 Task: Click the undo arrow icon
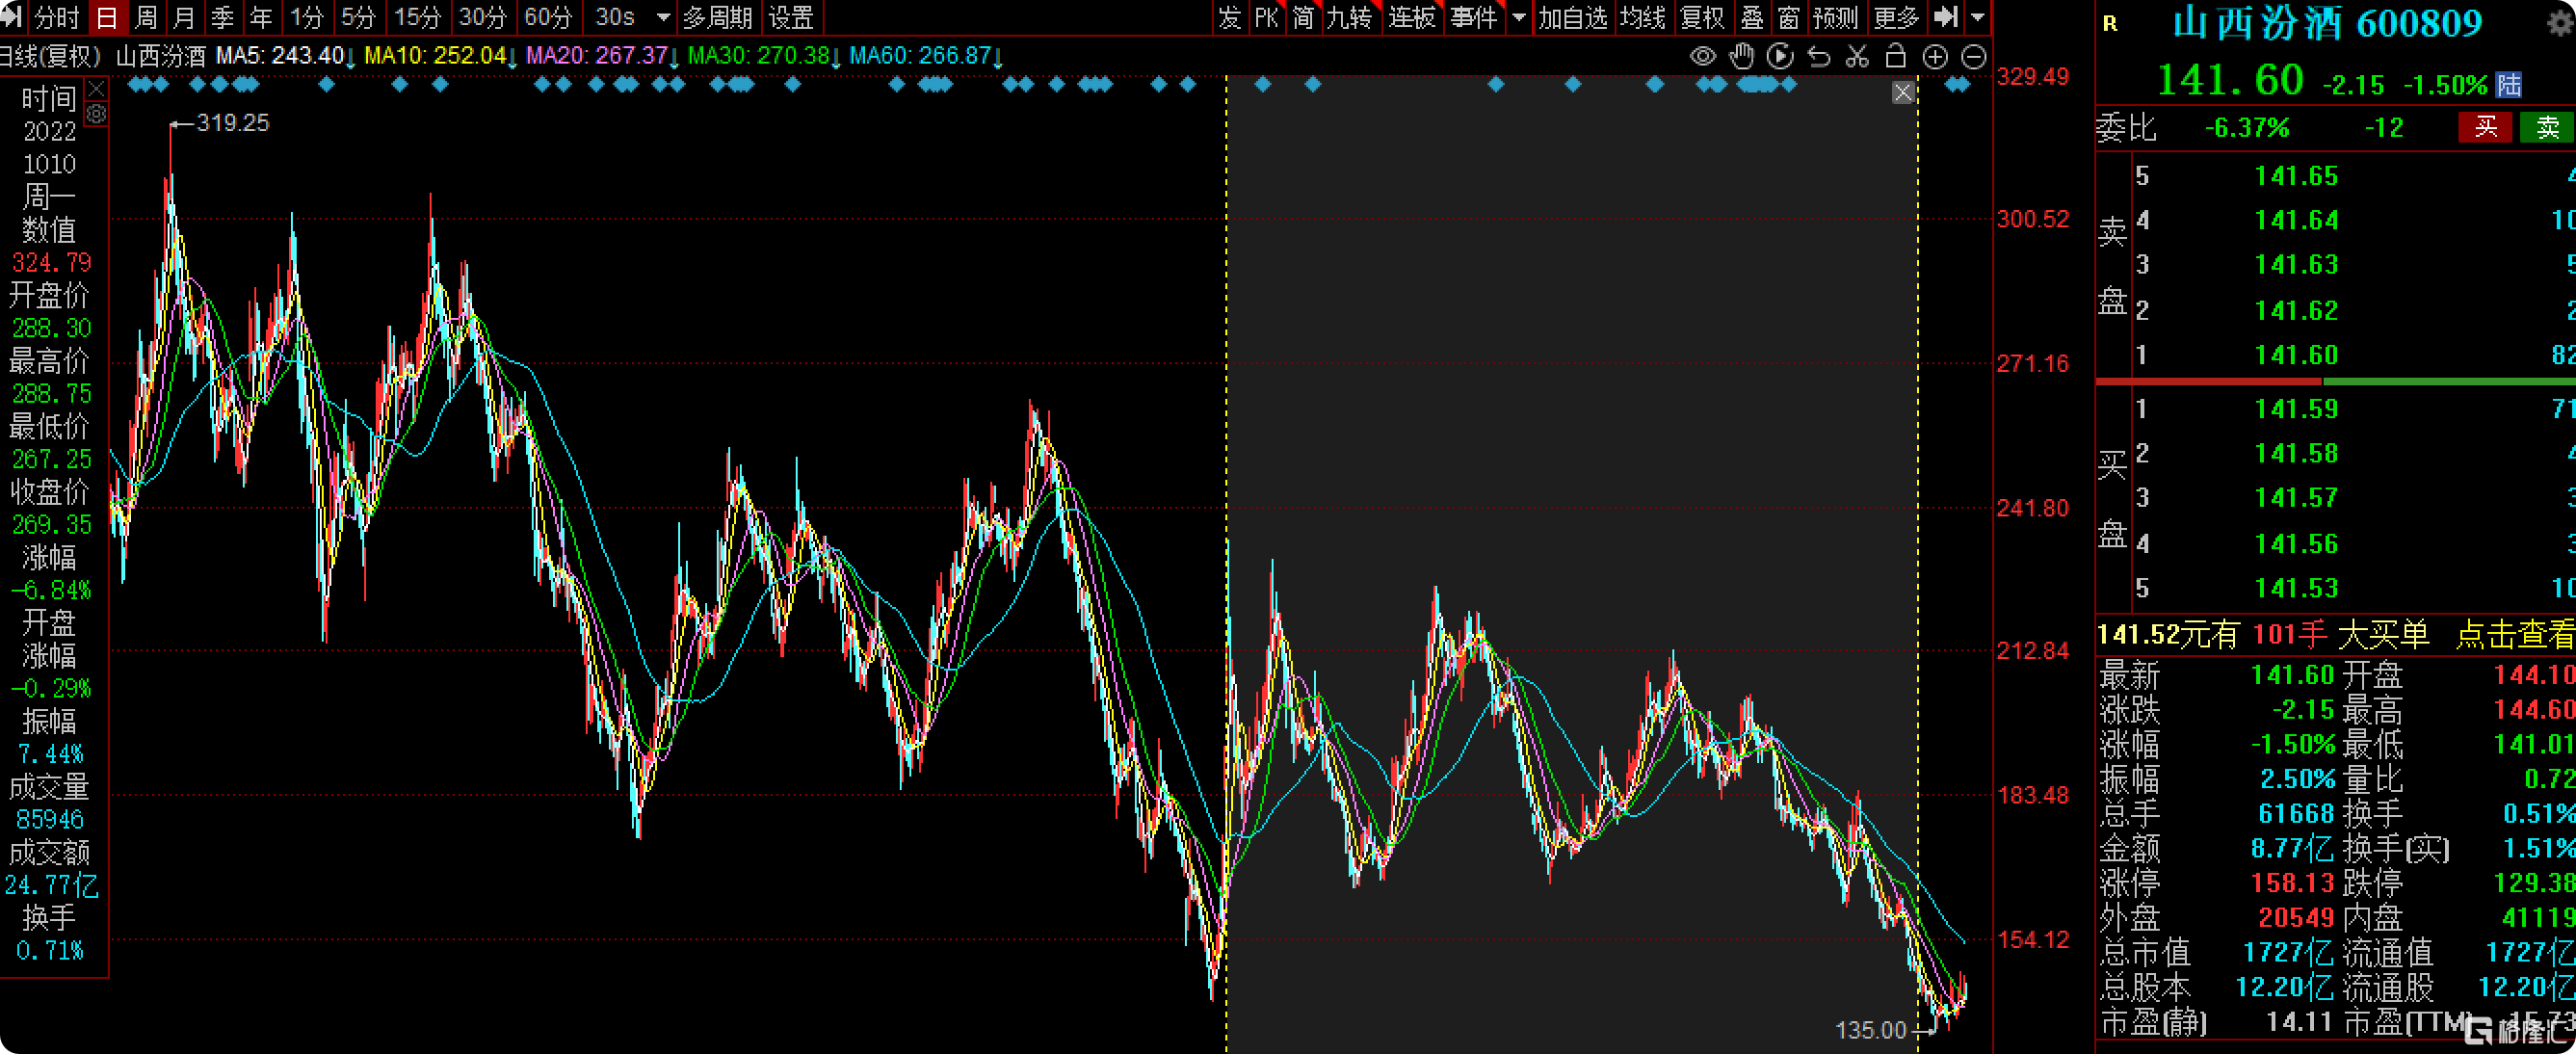1819,57
